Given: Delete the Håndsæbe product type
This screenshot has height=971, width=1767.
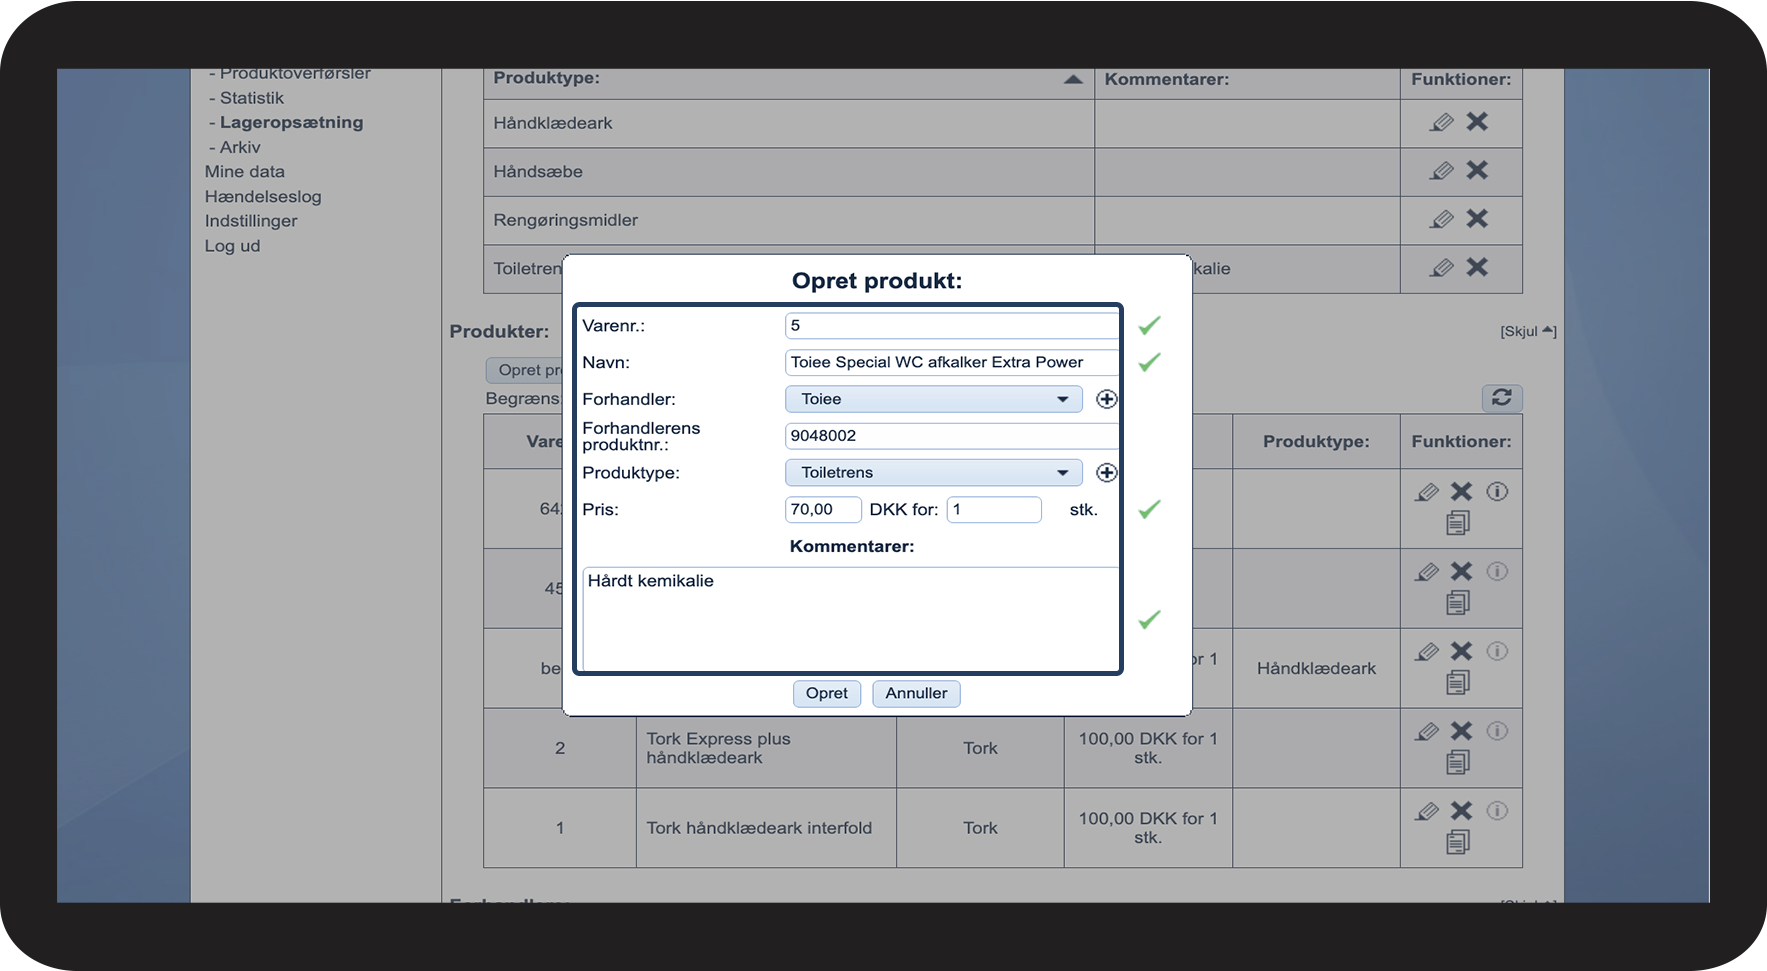Looking at the screenshot, I should point(1477,171).
